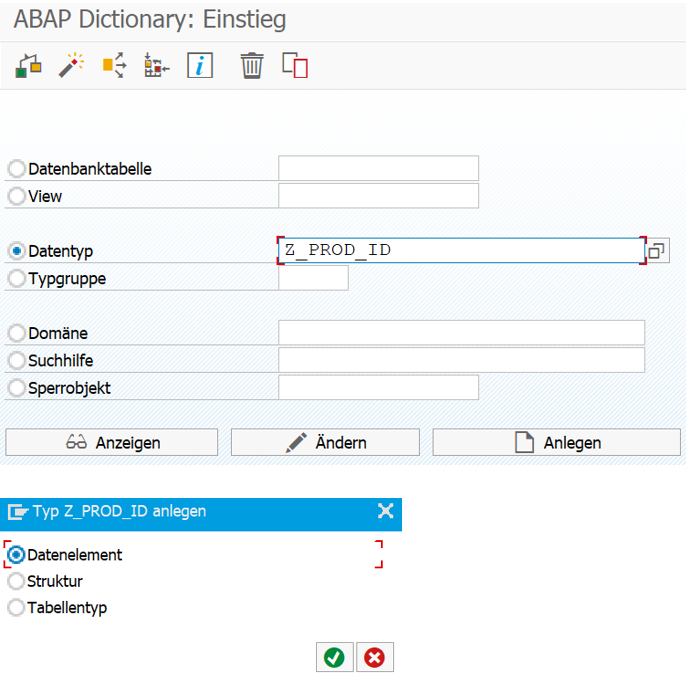Click the Anzeigen button
This screenshot has height=679, width=686.
click(x=112, y=442)
